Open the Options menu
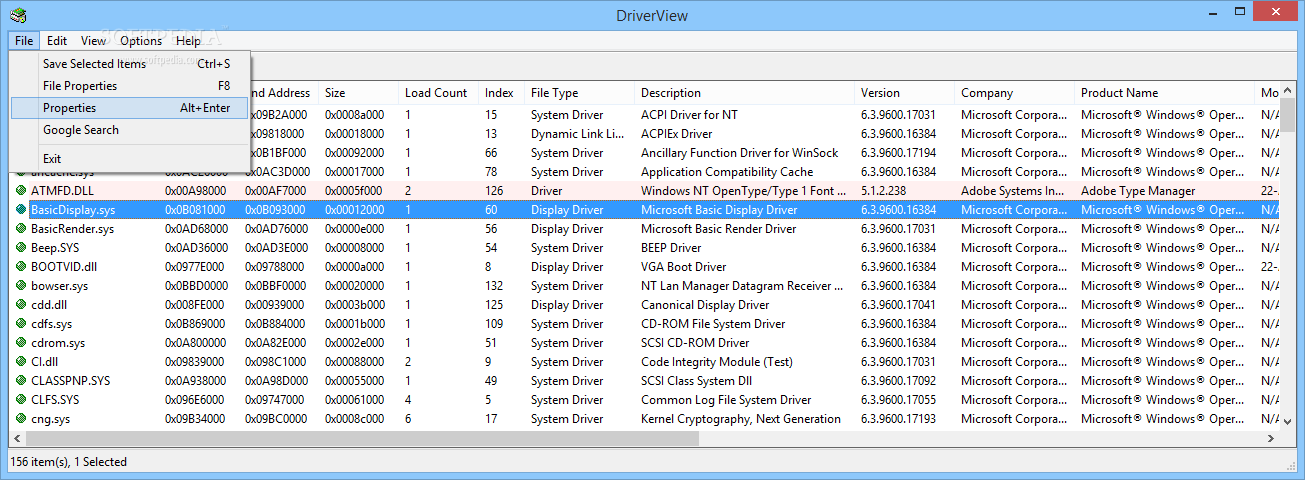This screenshot has height=480, width=1305. (x=141, y=41)
